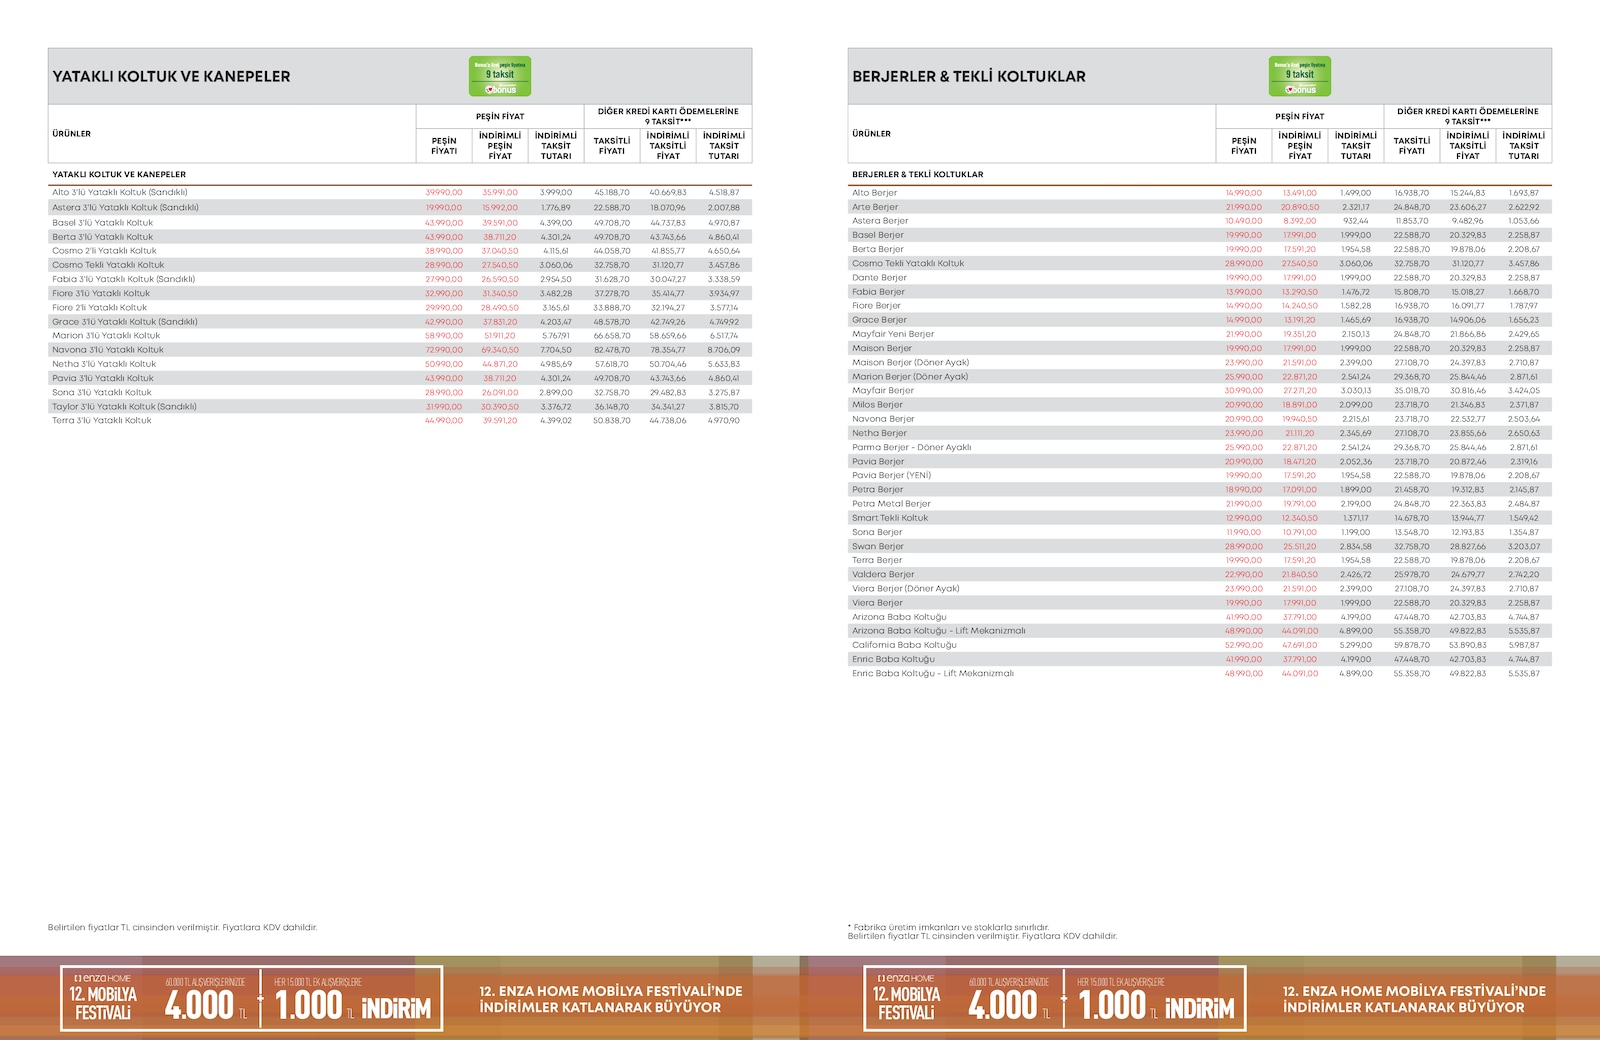The width and height of the screenshot is (1600, 1040).
Task: Click the "Taylor 3'lü Yataklı Koltuk (Sandıklı)" product name
Action: [x=124, y=407]
